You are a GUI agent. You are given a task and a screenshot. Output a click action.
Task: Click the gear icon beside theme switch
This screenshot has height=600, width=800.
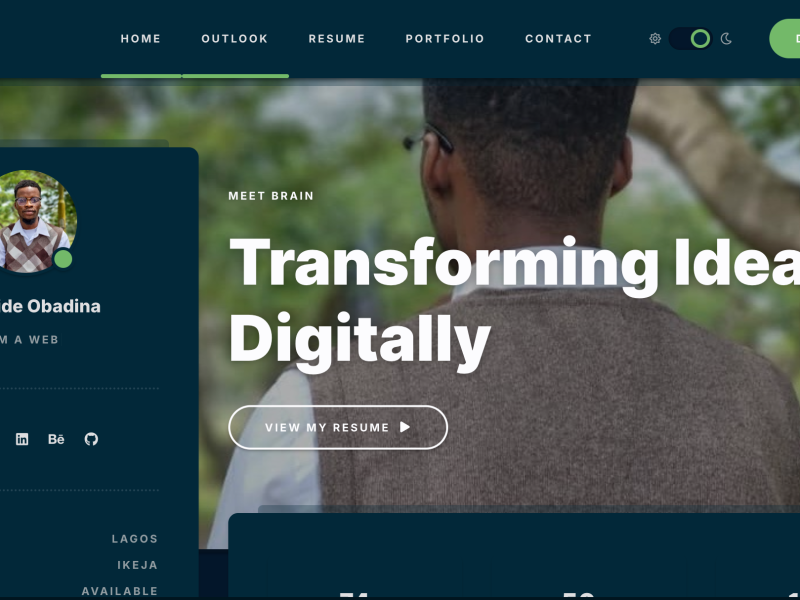[x=655, y=39]
